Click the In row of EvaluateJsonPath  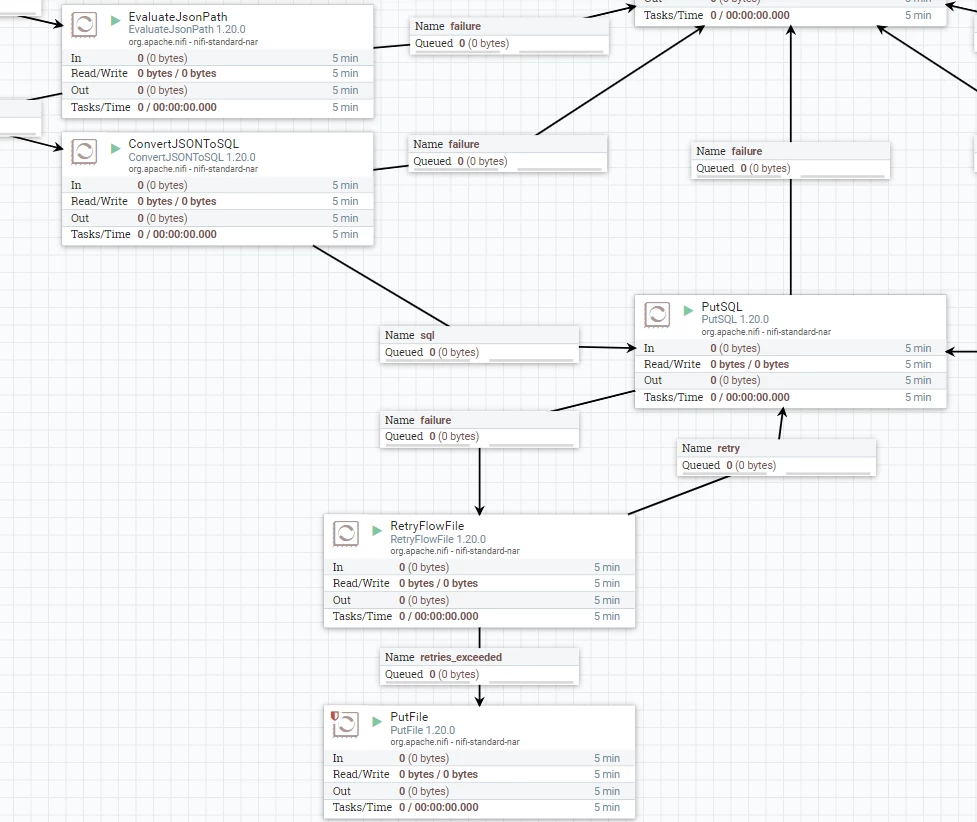[x=217, y=58]
